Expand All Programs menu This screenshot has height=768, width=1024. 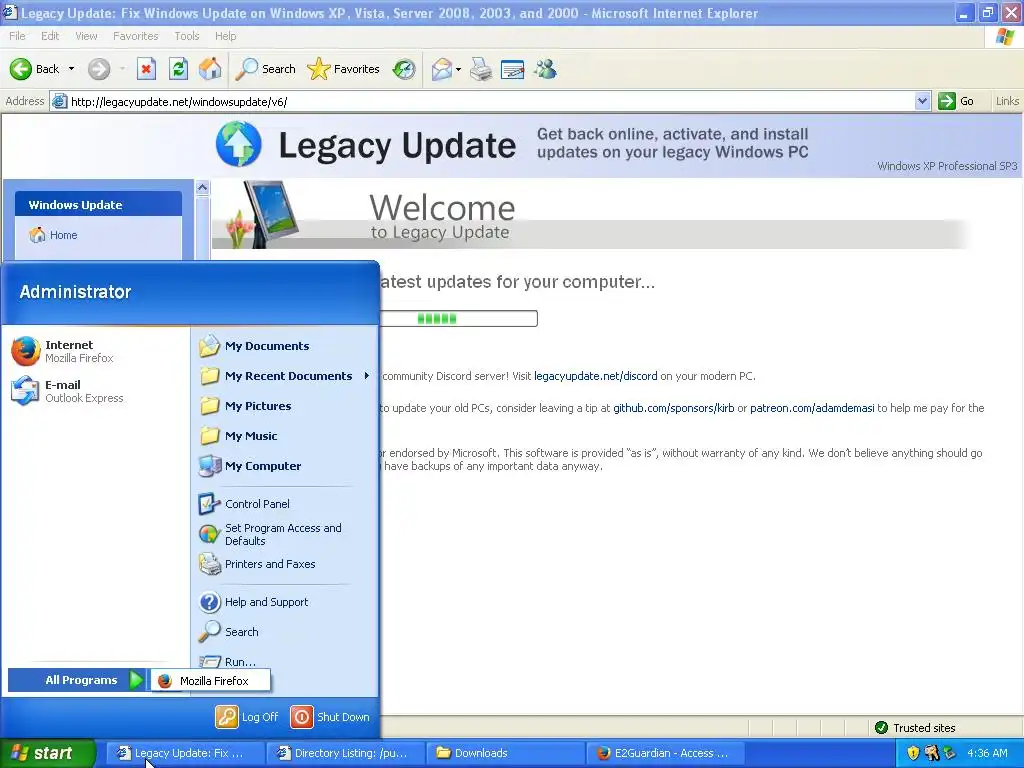pyautogui.click(x=76, y=680)
